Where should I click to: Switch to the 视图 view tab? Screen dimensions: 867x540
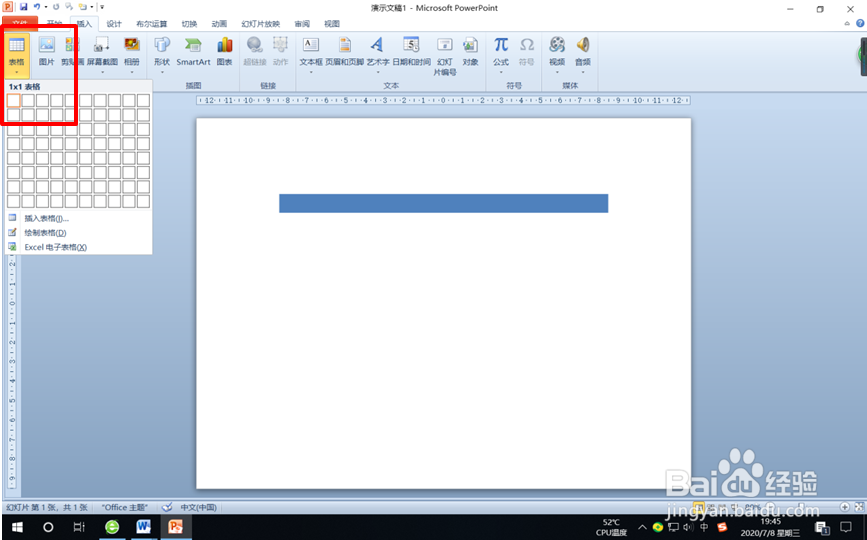332,24
